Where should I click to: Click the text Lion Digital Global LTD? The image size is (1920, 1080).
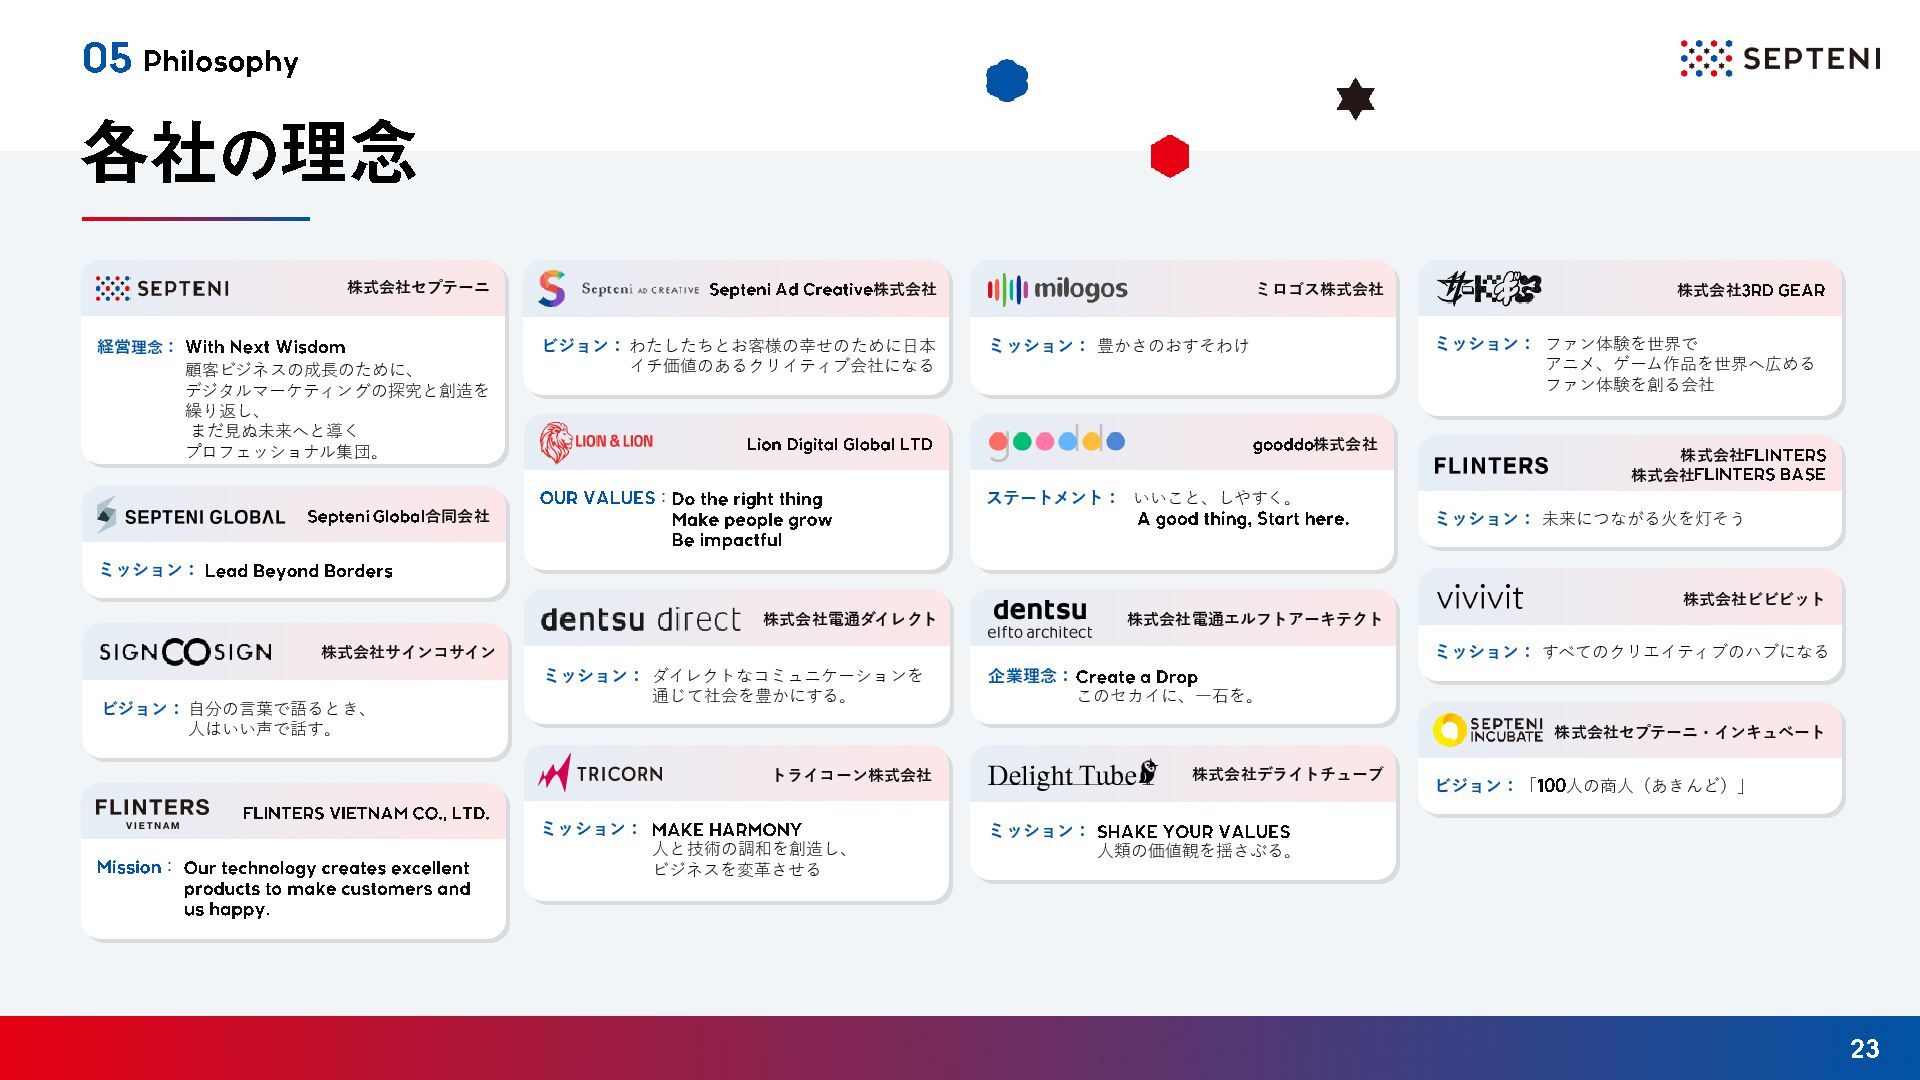tap(839, 444)
